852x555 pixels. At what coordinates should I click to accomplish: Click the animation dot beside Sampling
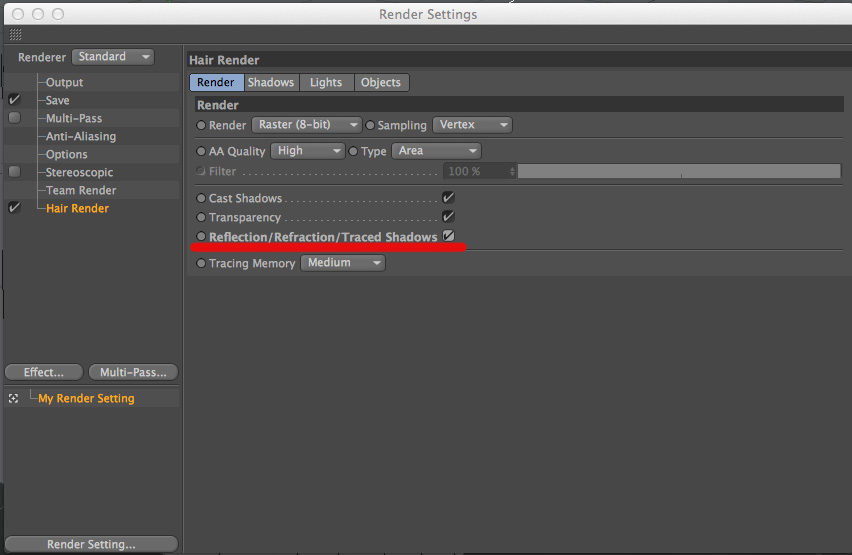click(x=370, y=125)
